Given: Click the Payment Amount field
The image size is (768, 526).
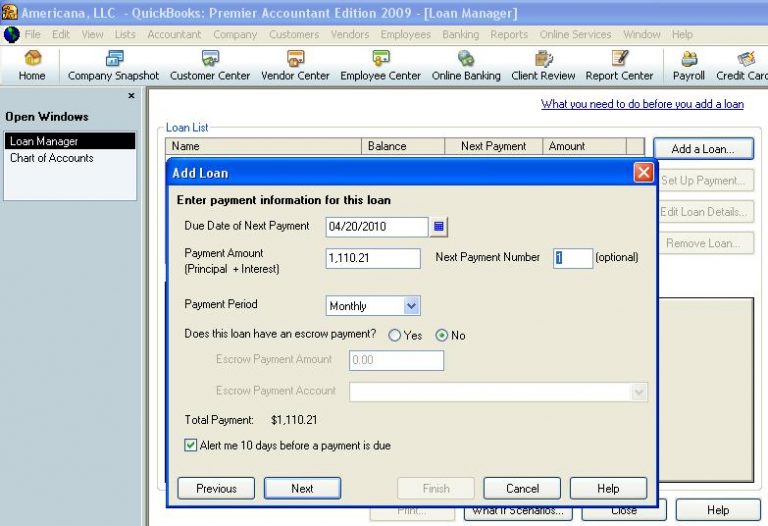Looking at the screenshot, I should click(x=373, y=258).
